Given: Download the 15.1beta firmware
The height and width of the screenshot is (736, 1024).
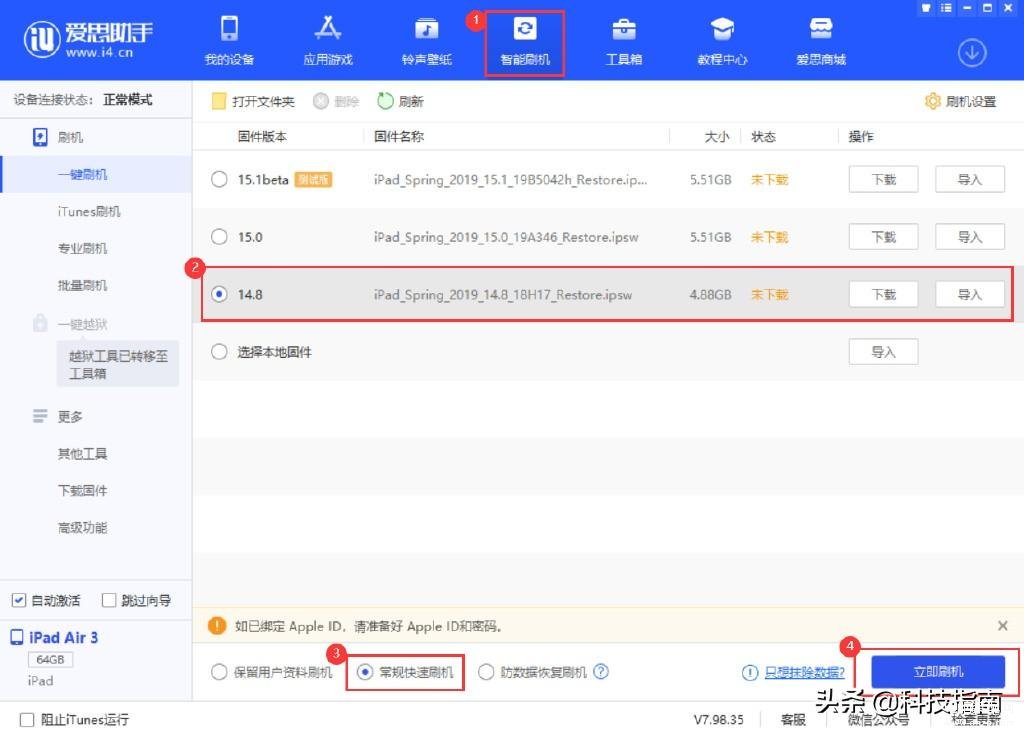Looking at the screenshot, I should [x=884, y=179].
